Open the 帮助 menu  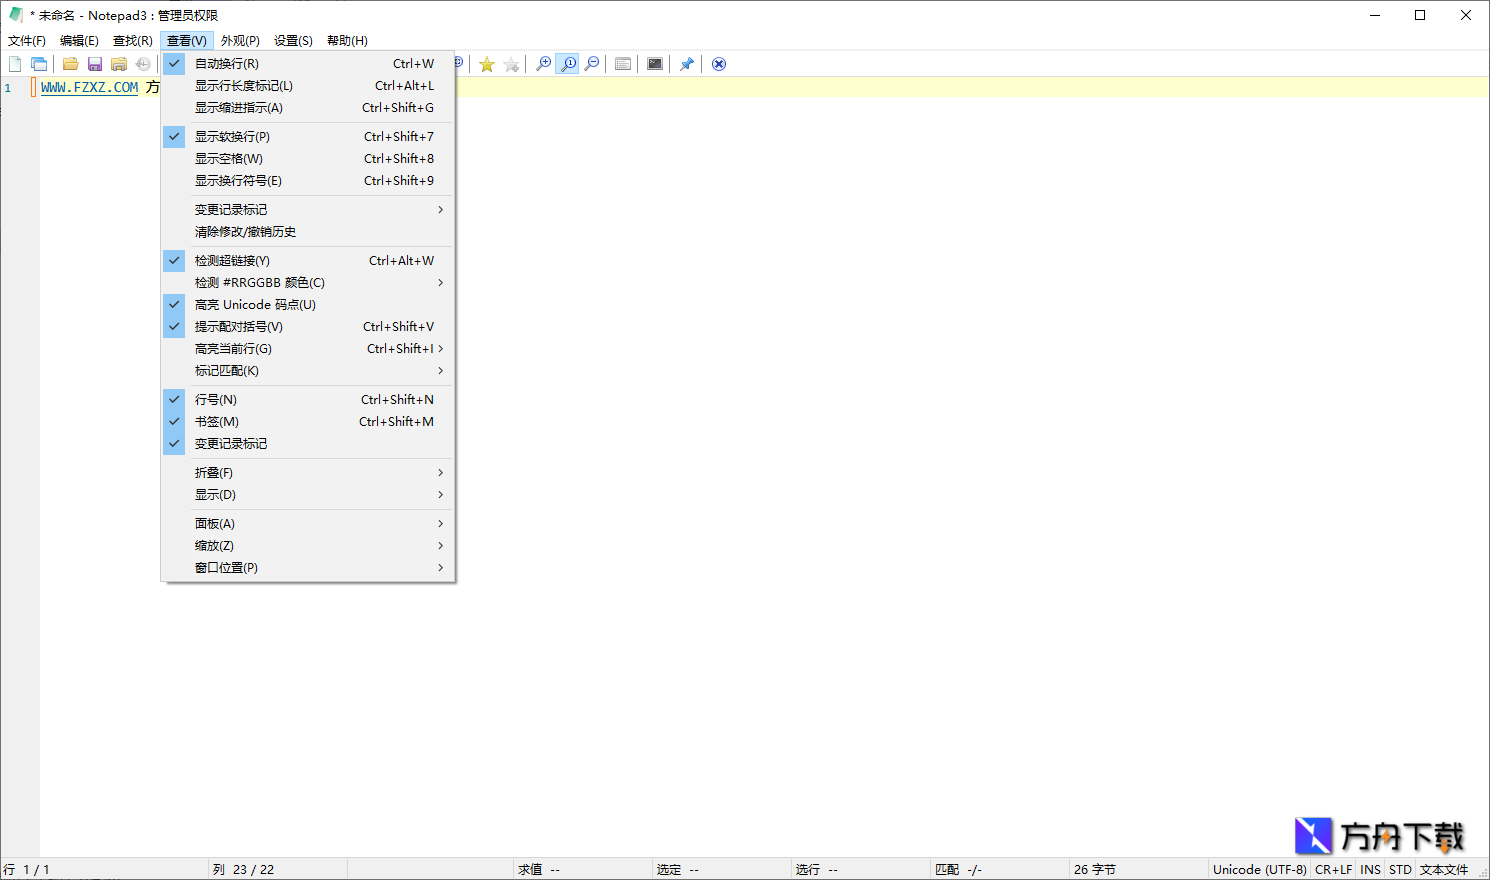[345, 40]
